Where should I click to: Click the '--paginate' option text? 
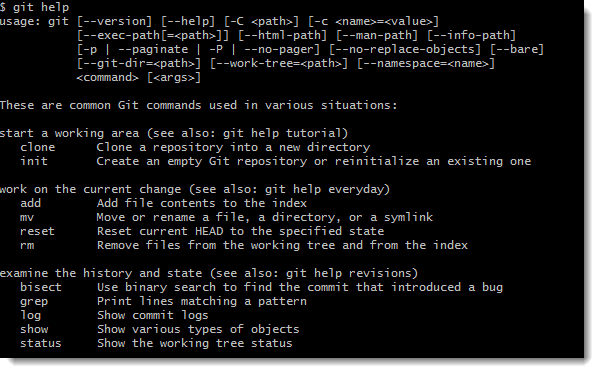pyautogui.click(x=153, y=49)
